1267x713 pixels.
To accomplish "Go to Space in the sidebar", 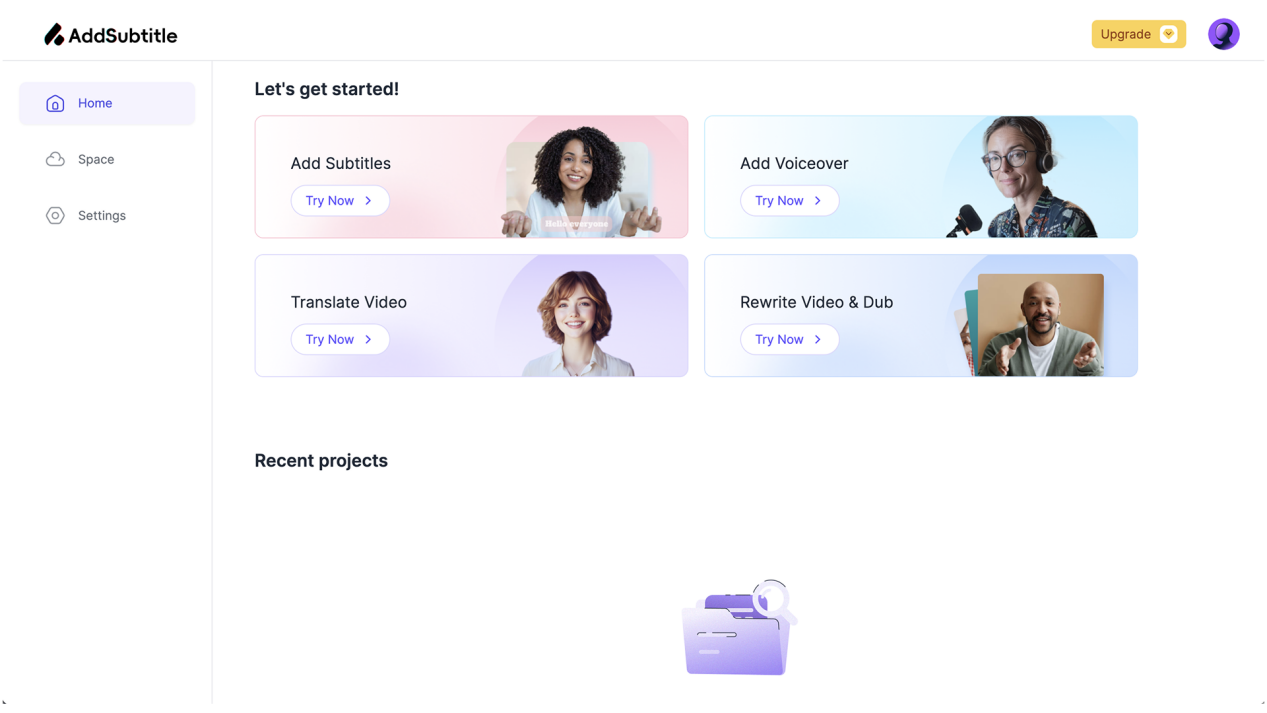I will pyautogui.click(x=107, y=160).
